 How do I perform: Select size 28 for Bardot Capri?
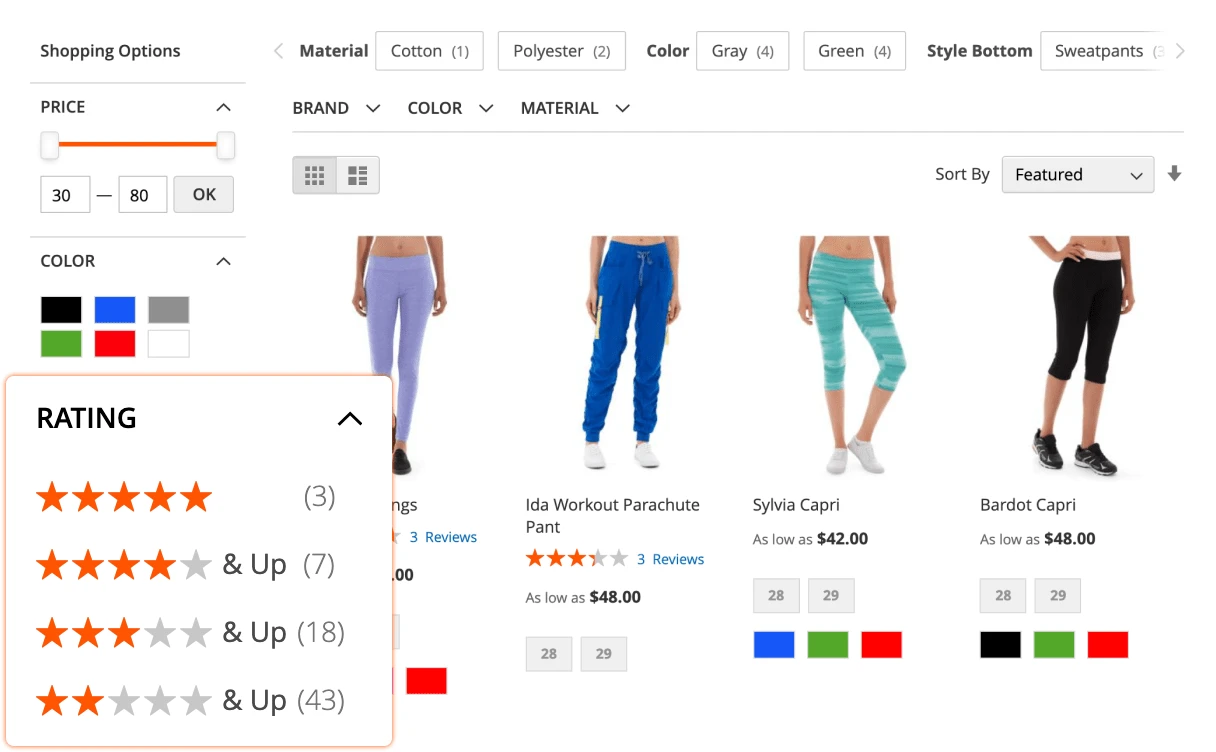tap(1002, 595)
